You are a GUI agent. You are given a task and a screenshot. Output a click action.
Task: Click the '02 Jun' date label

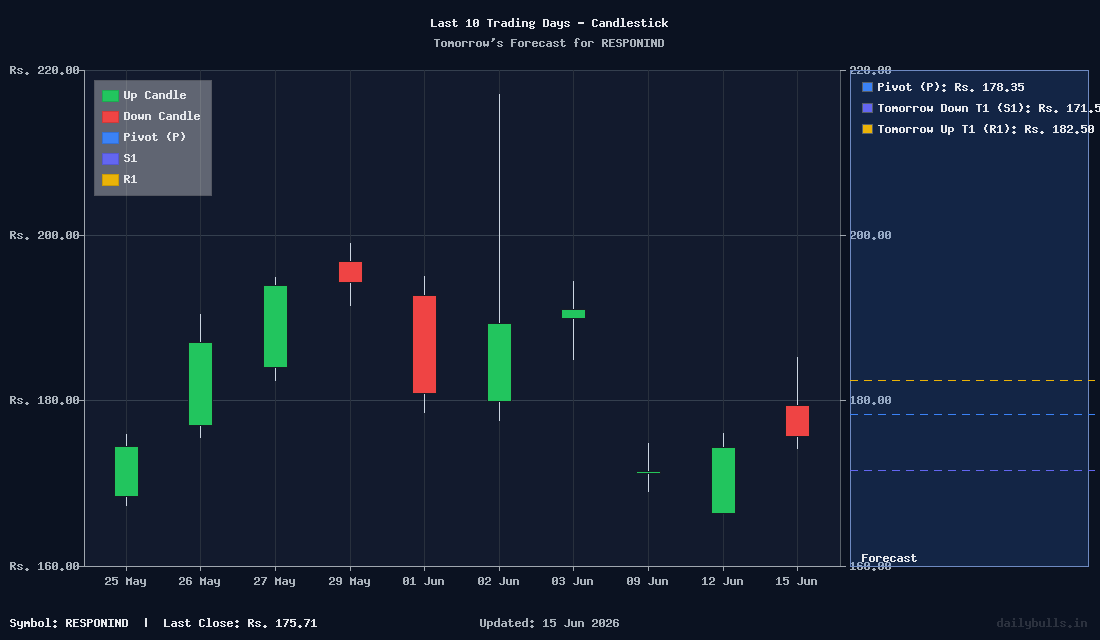[x=498, y=582]
